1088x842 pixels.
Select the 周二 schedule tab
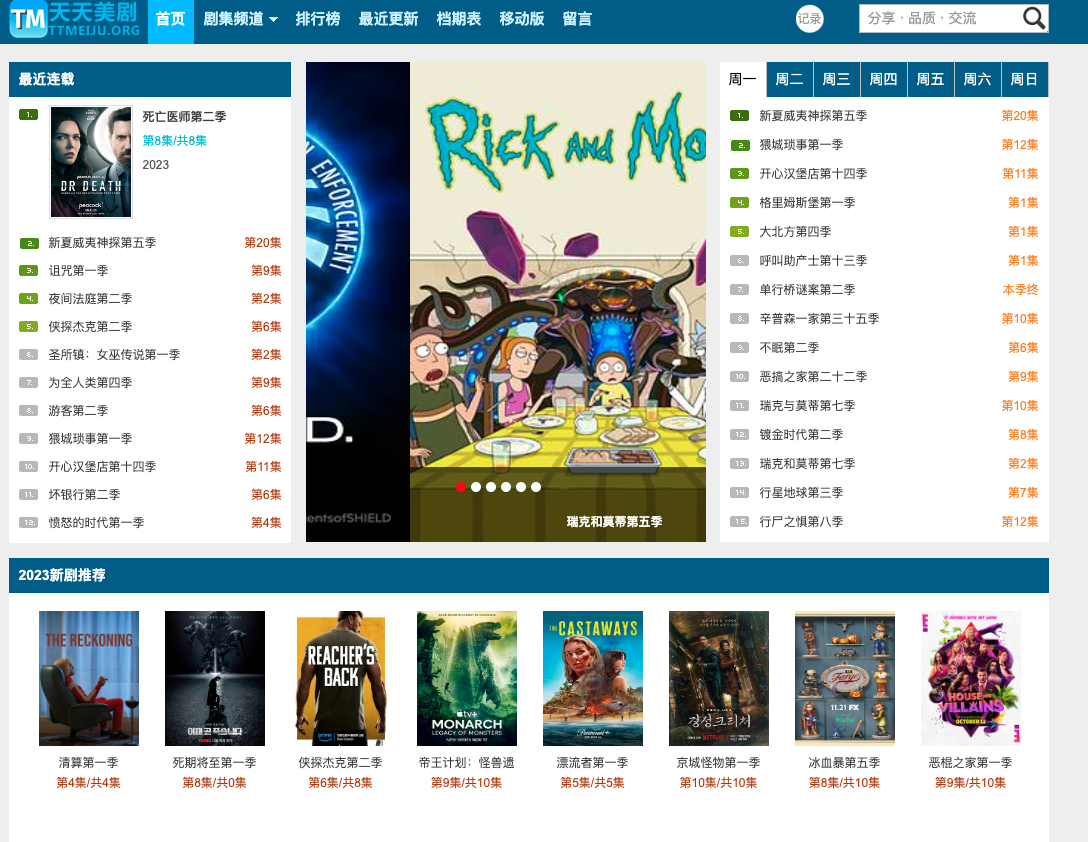[790, 79]
